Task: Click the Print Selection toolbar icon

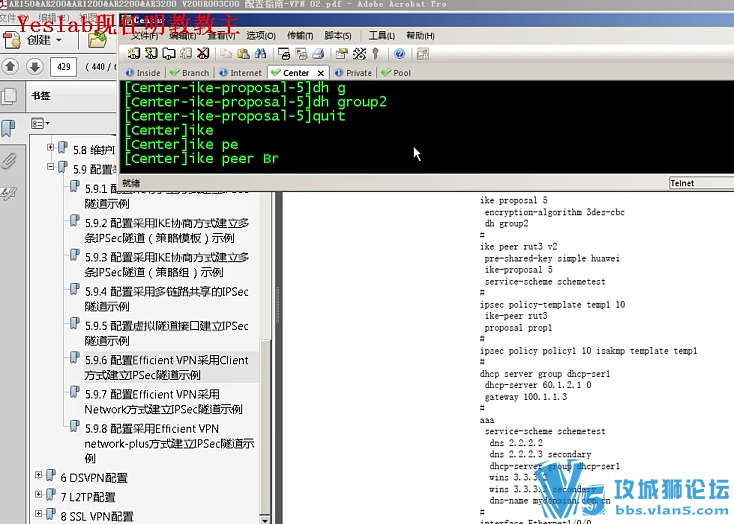Action: tap(284, 53)
